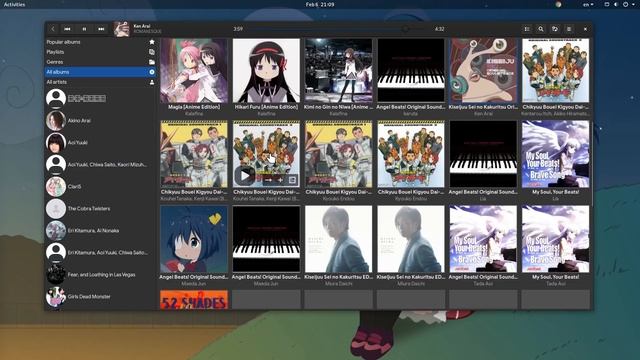Go back with the header back arrow
Screen dimensions: 640x360
(53, 29)
